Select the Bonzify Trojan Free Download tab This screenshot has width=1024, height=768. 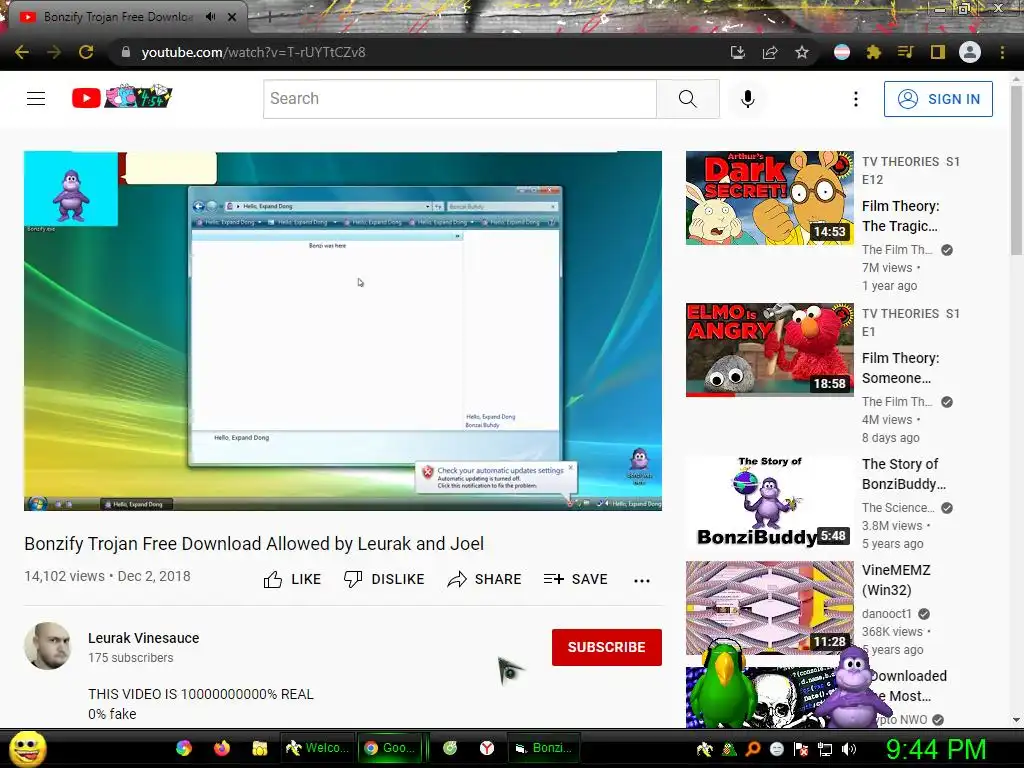coord(118,17)
